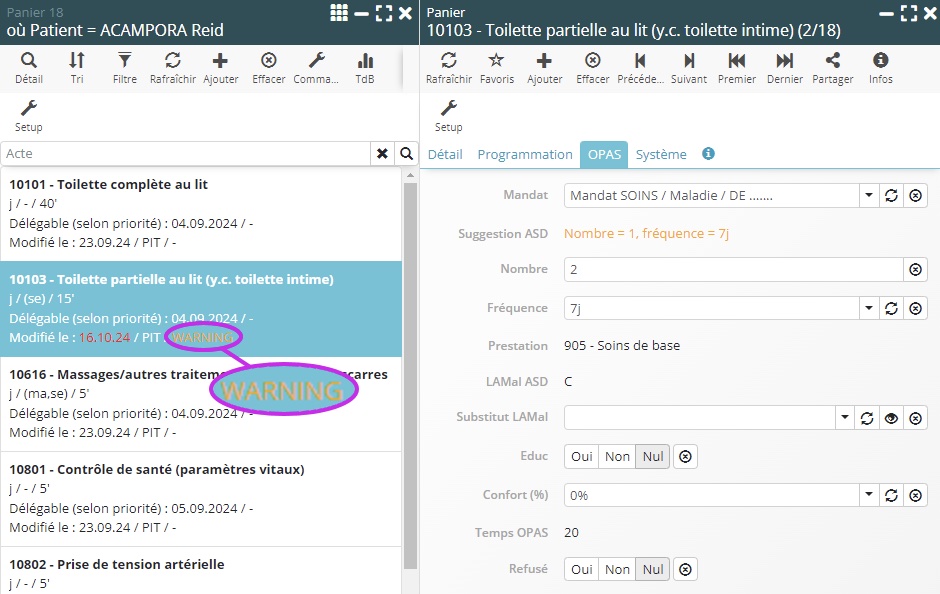Clear the Acte search field
The width and height of the screenshot is (940, 594).
tap(382, 154)
